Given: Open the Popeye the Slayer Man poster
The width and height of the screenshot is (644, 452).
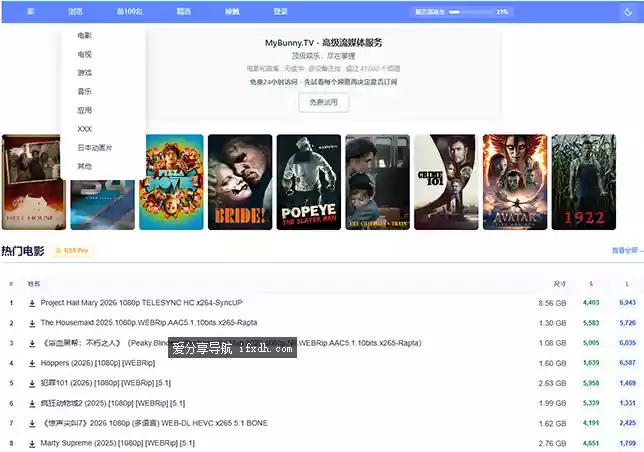Looking at the screenshot, I should tap(309, 182).
